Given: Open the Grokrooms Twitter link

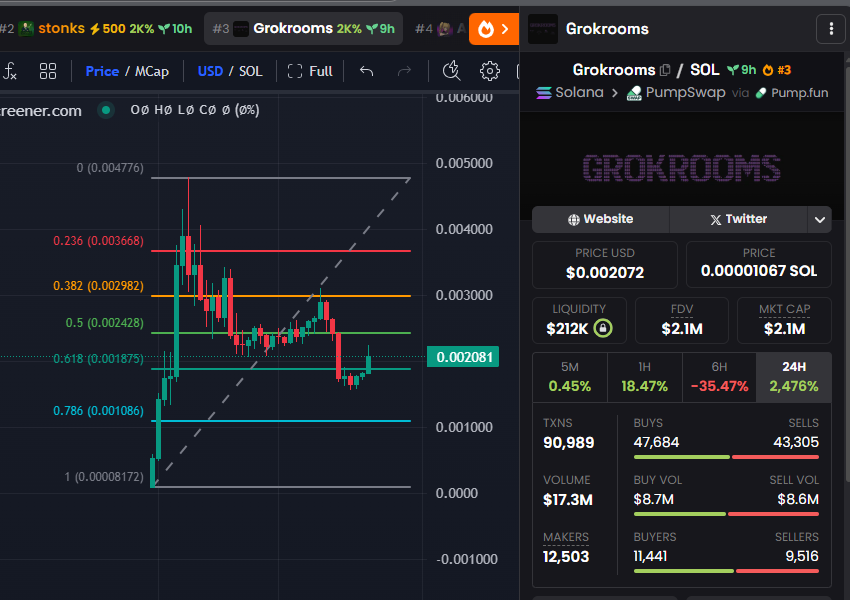Looking at the screenshot, I should (x=738, y=219).
